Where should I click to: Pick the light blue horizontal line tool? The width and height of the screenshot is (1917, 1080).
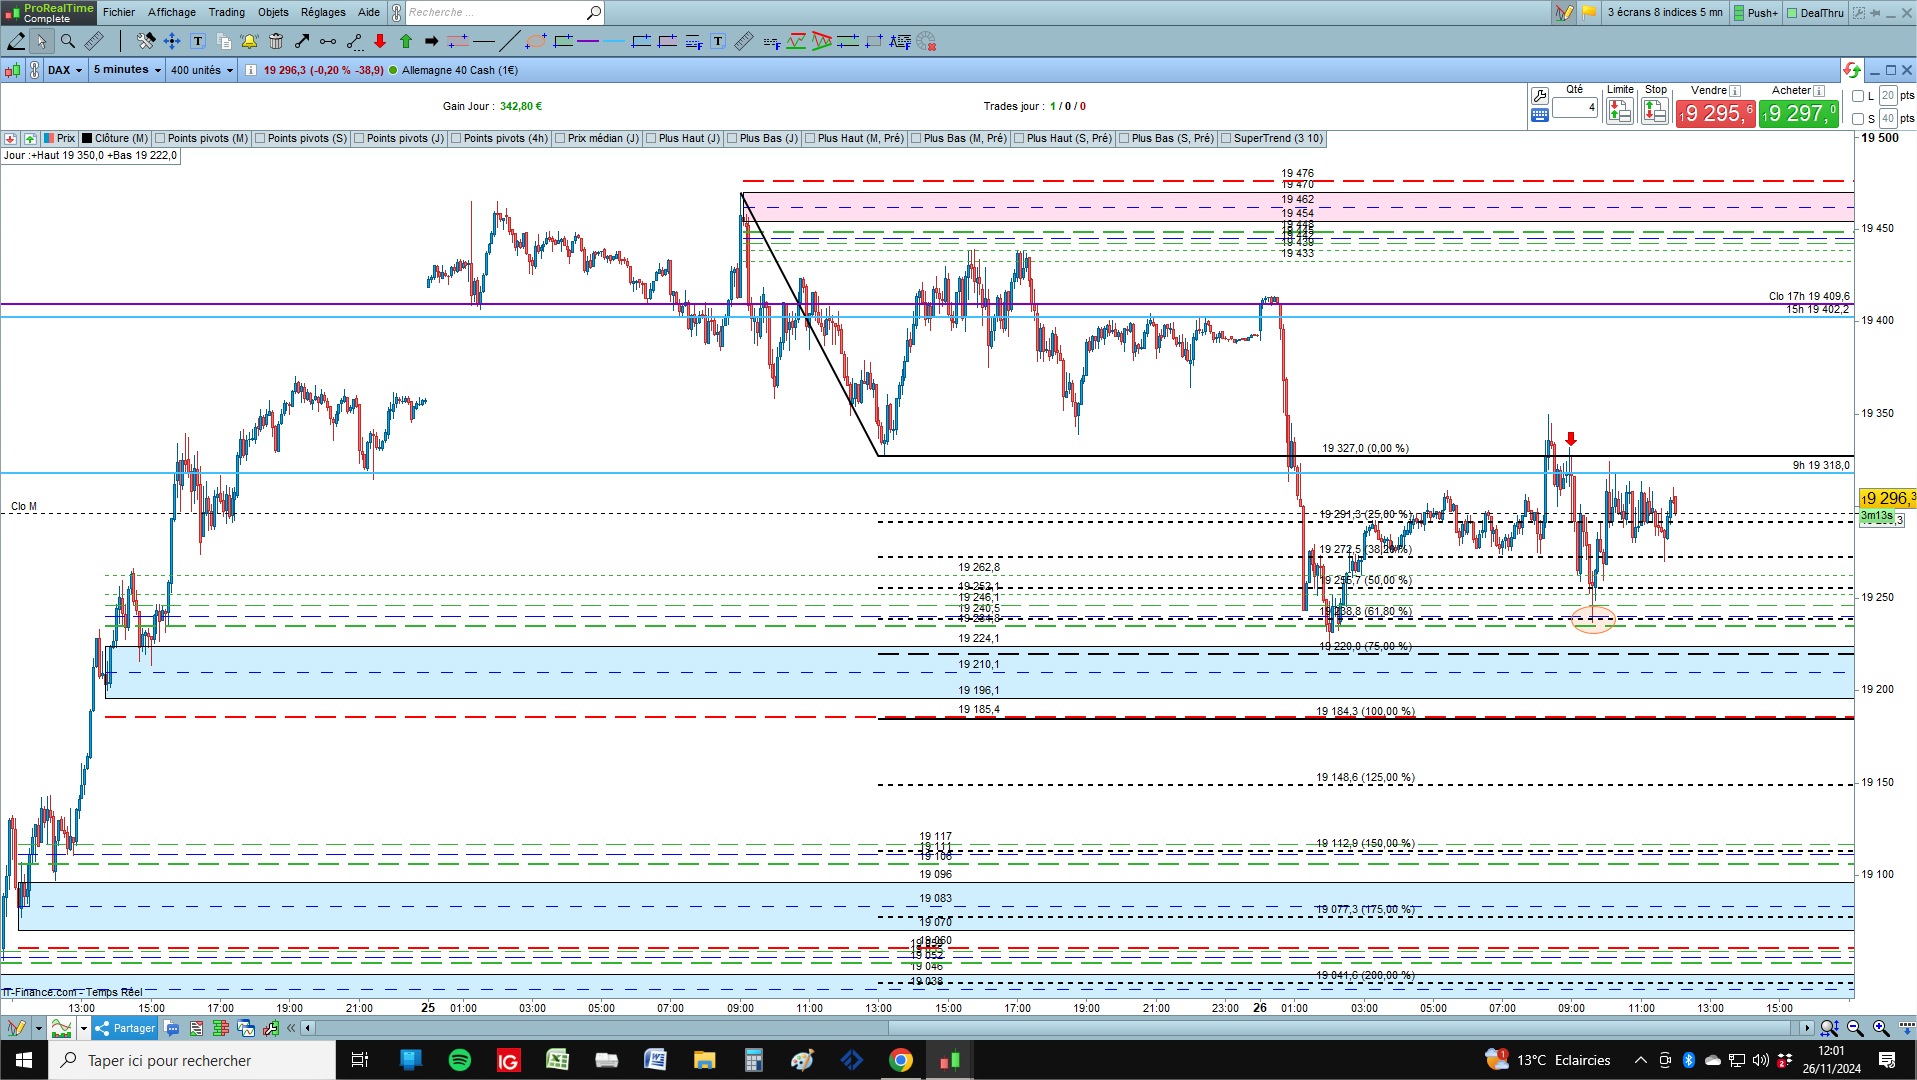pos(614,41)
